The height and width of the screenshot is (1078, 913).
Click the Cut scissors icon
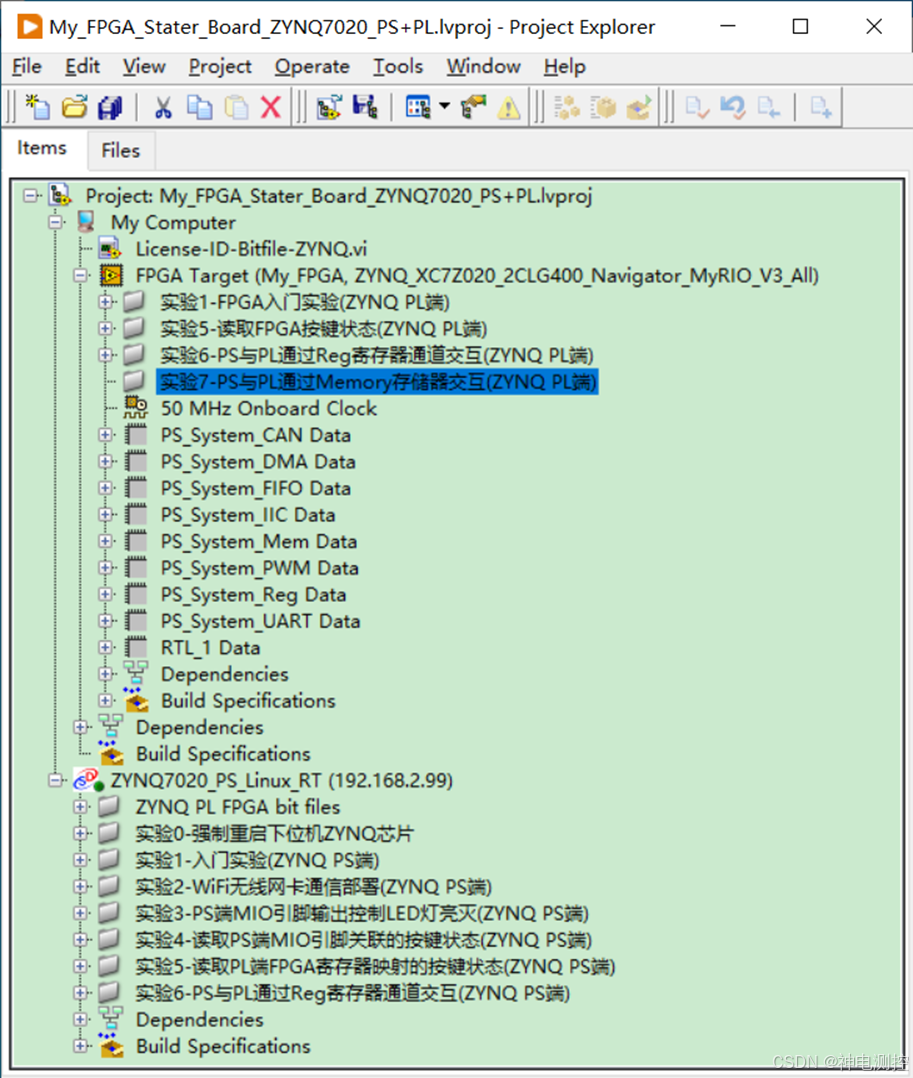[163, 107]
